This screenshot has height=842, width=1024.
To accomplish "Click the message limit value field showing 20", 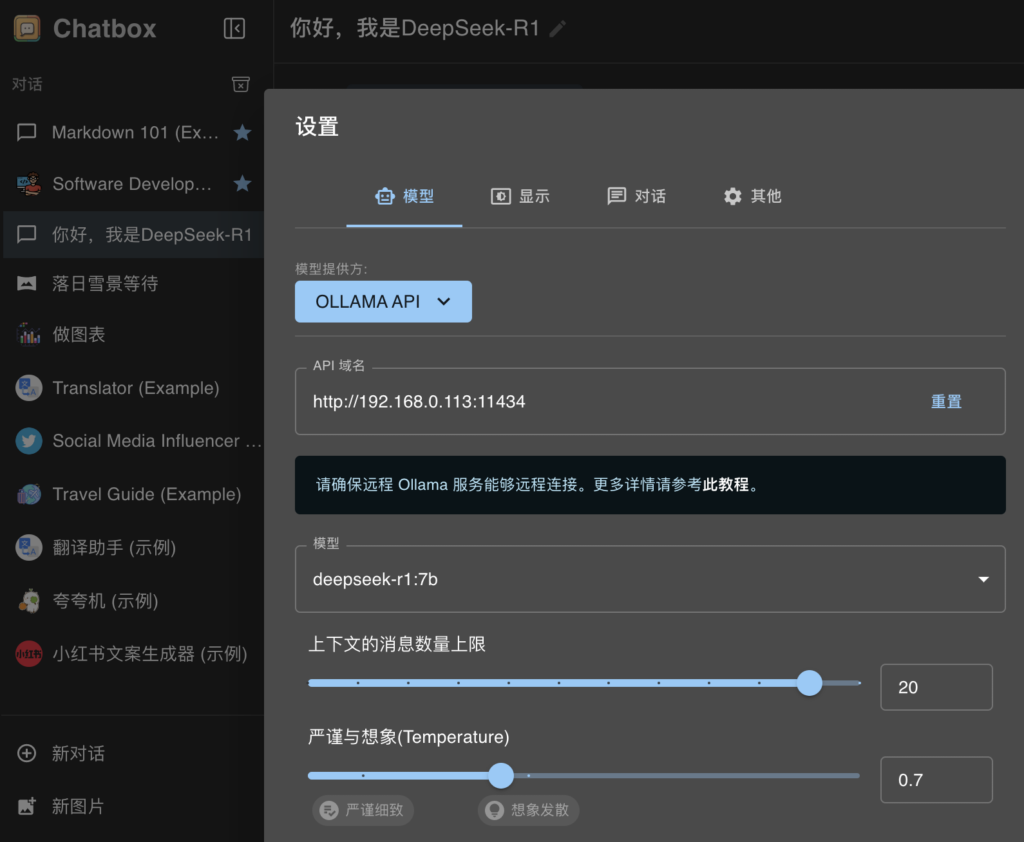I will pyautogui.click(x=936, y=687).
